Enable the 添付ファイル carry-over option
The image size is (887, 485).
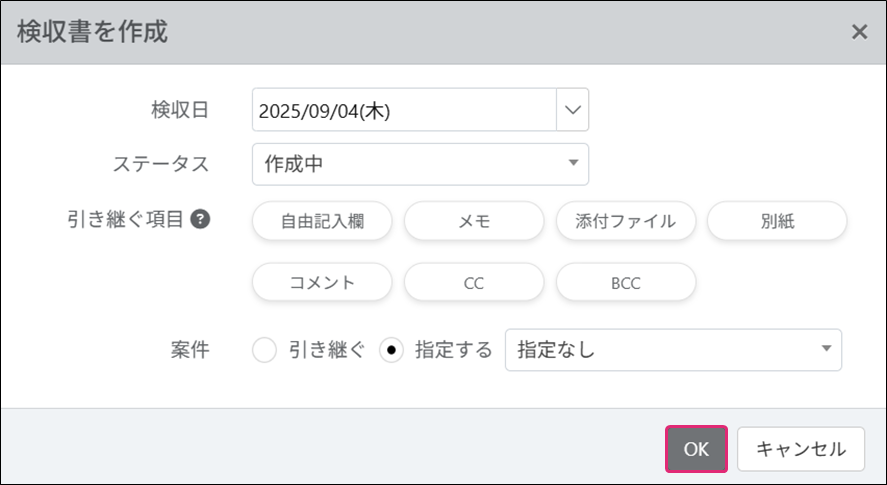pos(626,222)
